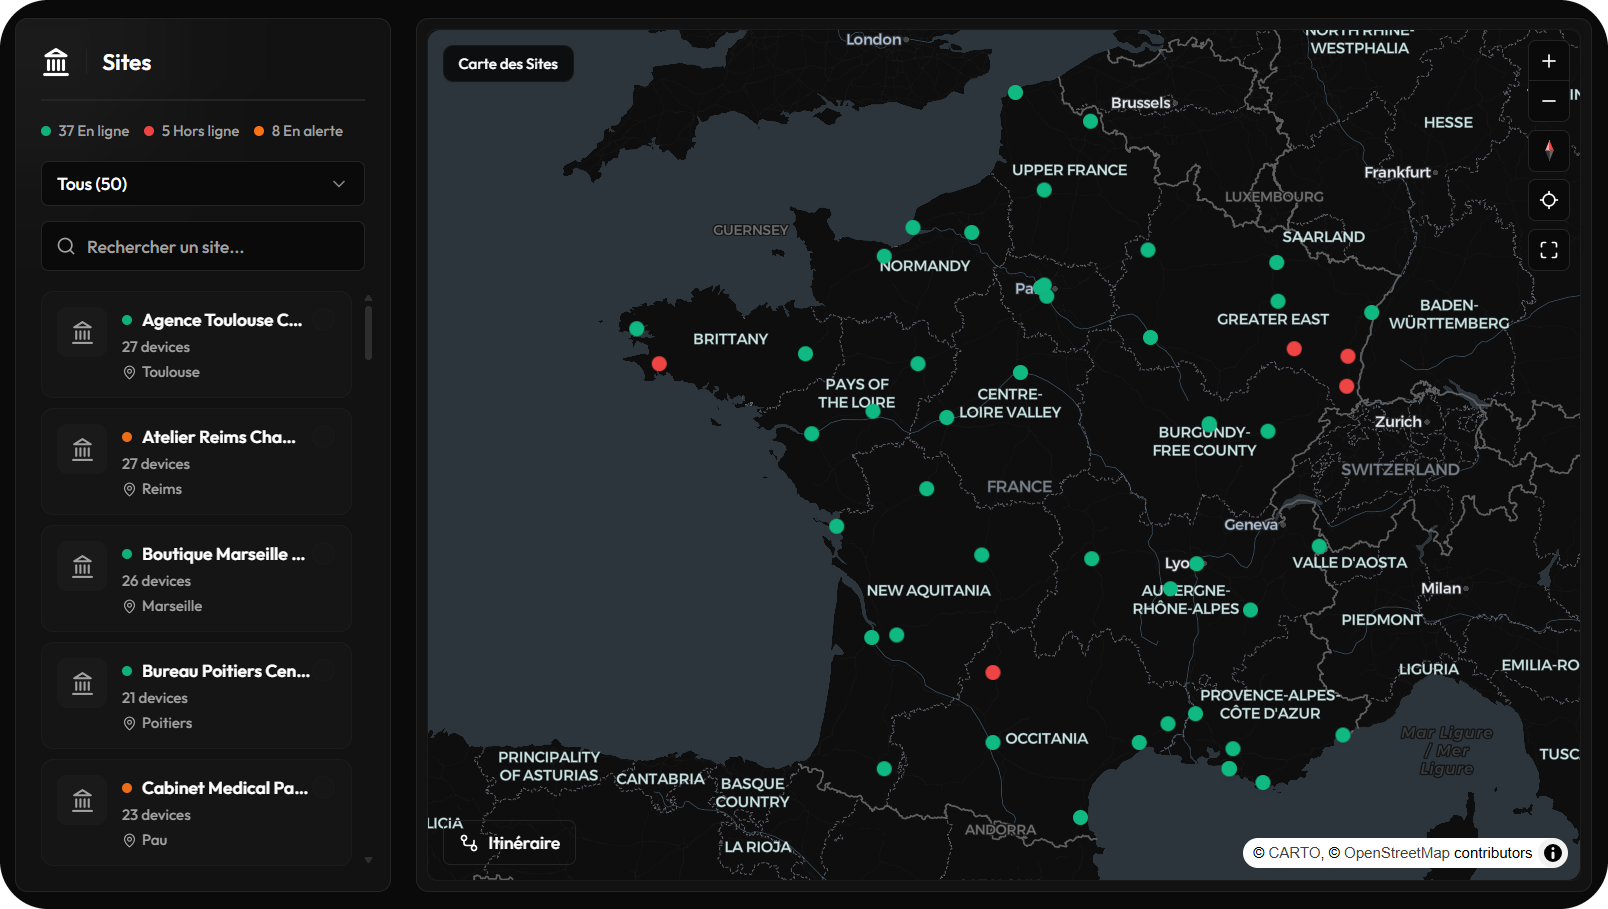Click the Atelier Reims site icon
The image size is (1608, 909).
click(82, 449)
